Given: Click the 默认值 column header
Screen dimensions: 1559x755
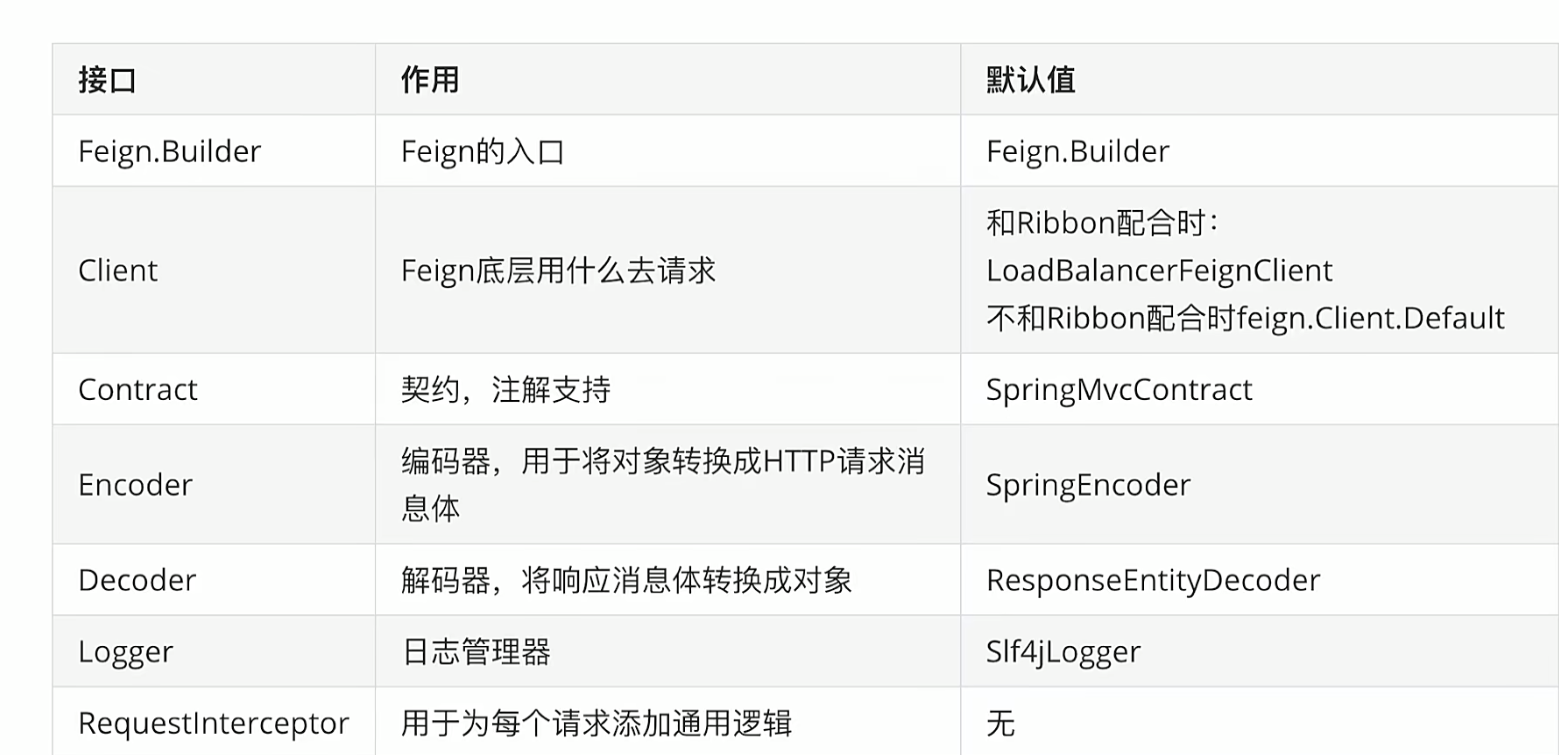Looking at the screenshot, I should tap(1030, 80).
